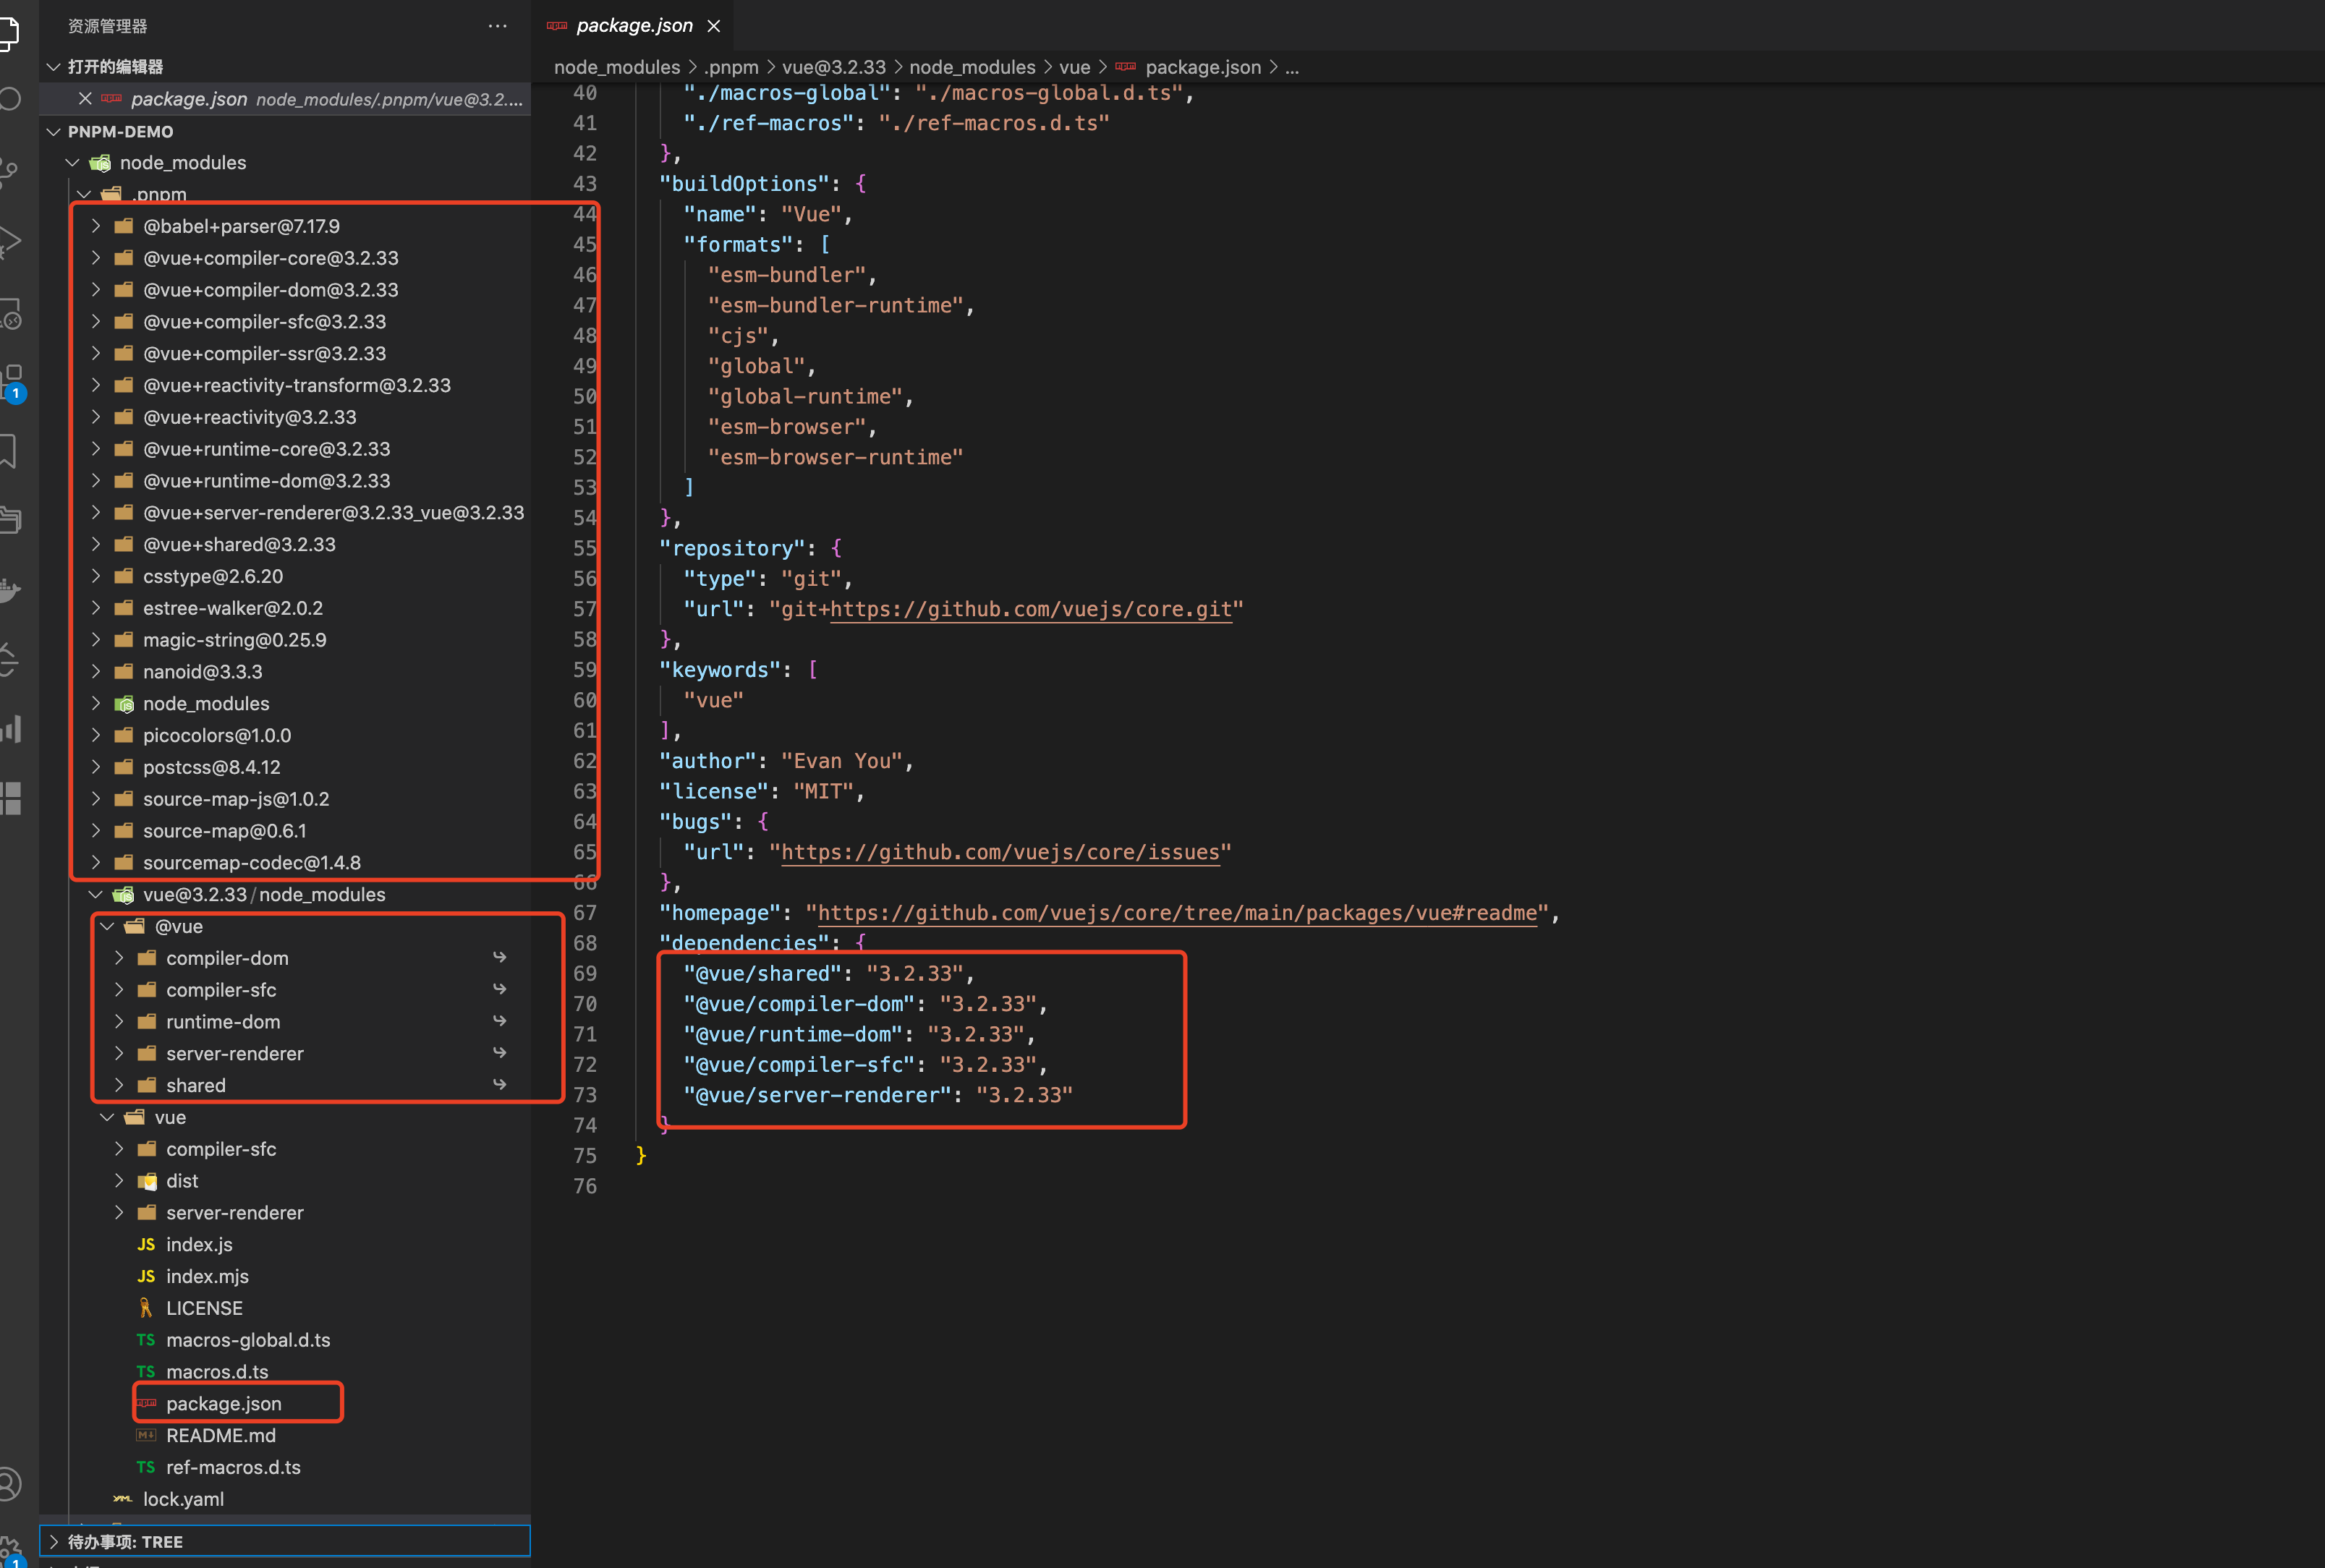Expand the compiler-sfc folder under vue

pos(119,1149)
